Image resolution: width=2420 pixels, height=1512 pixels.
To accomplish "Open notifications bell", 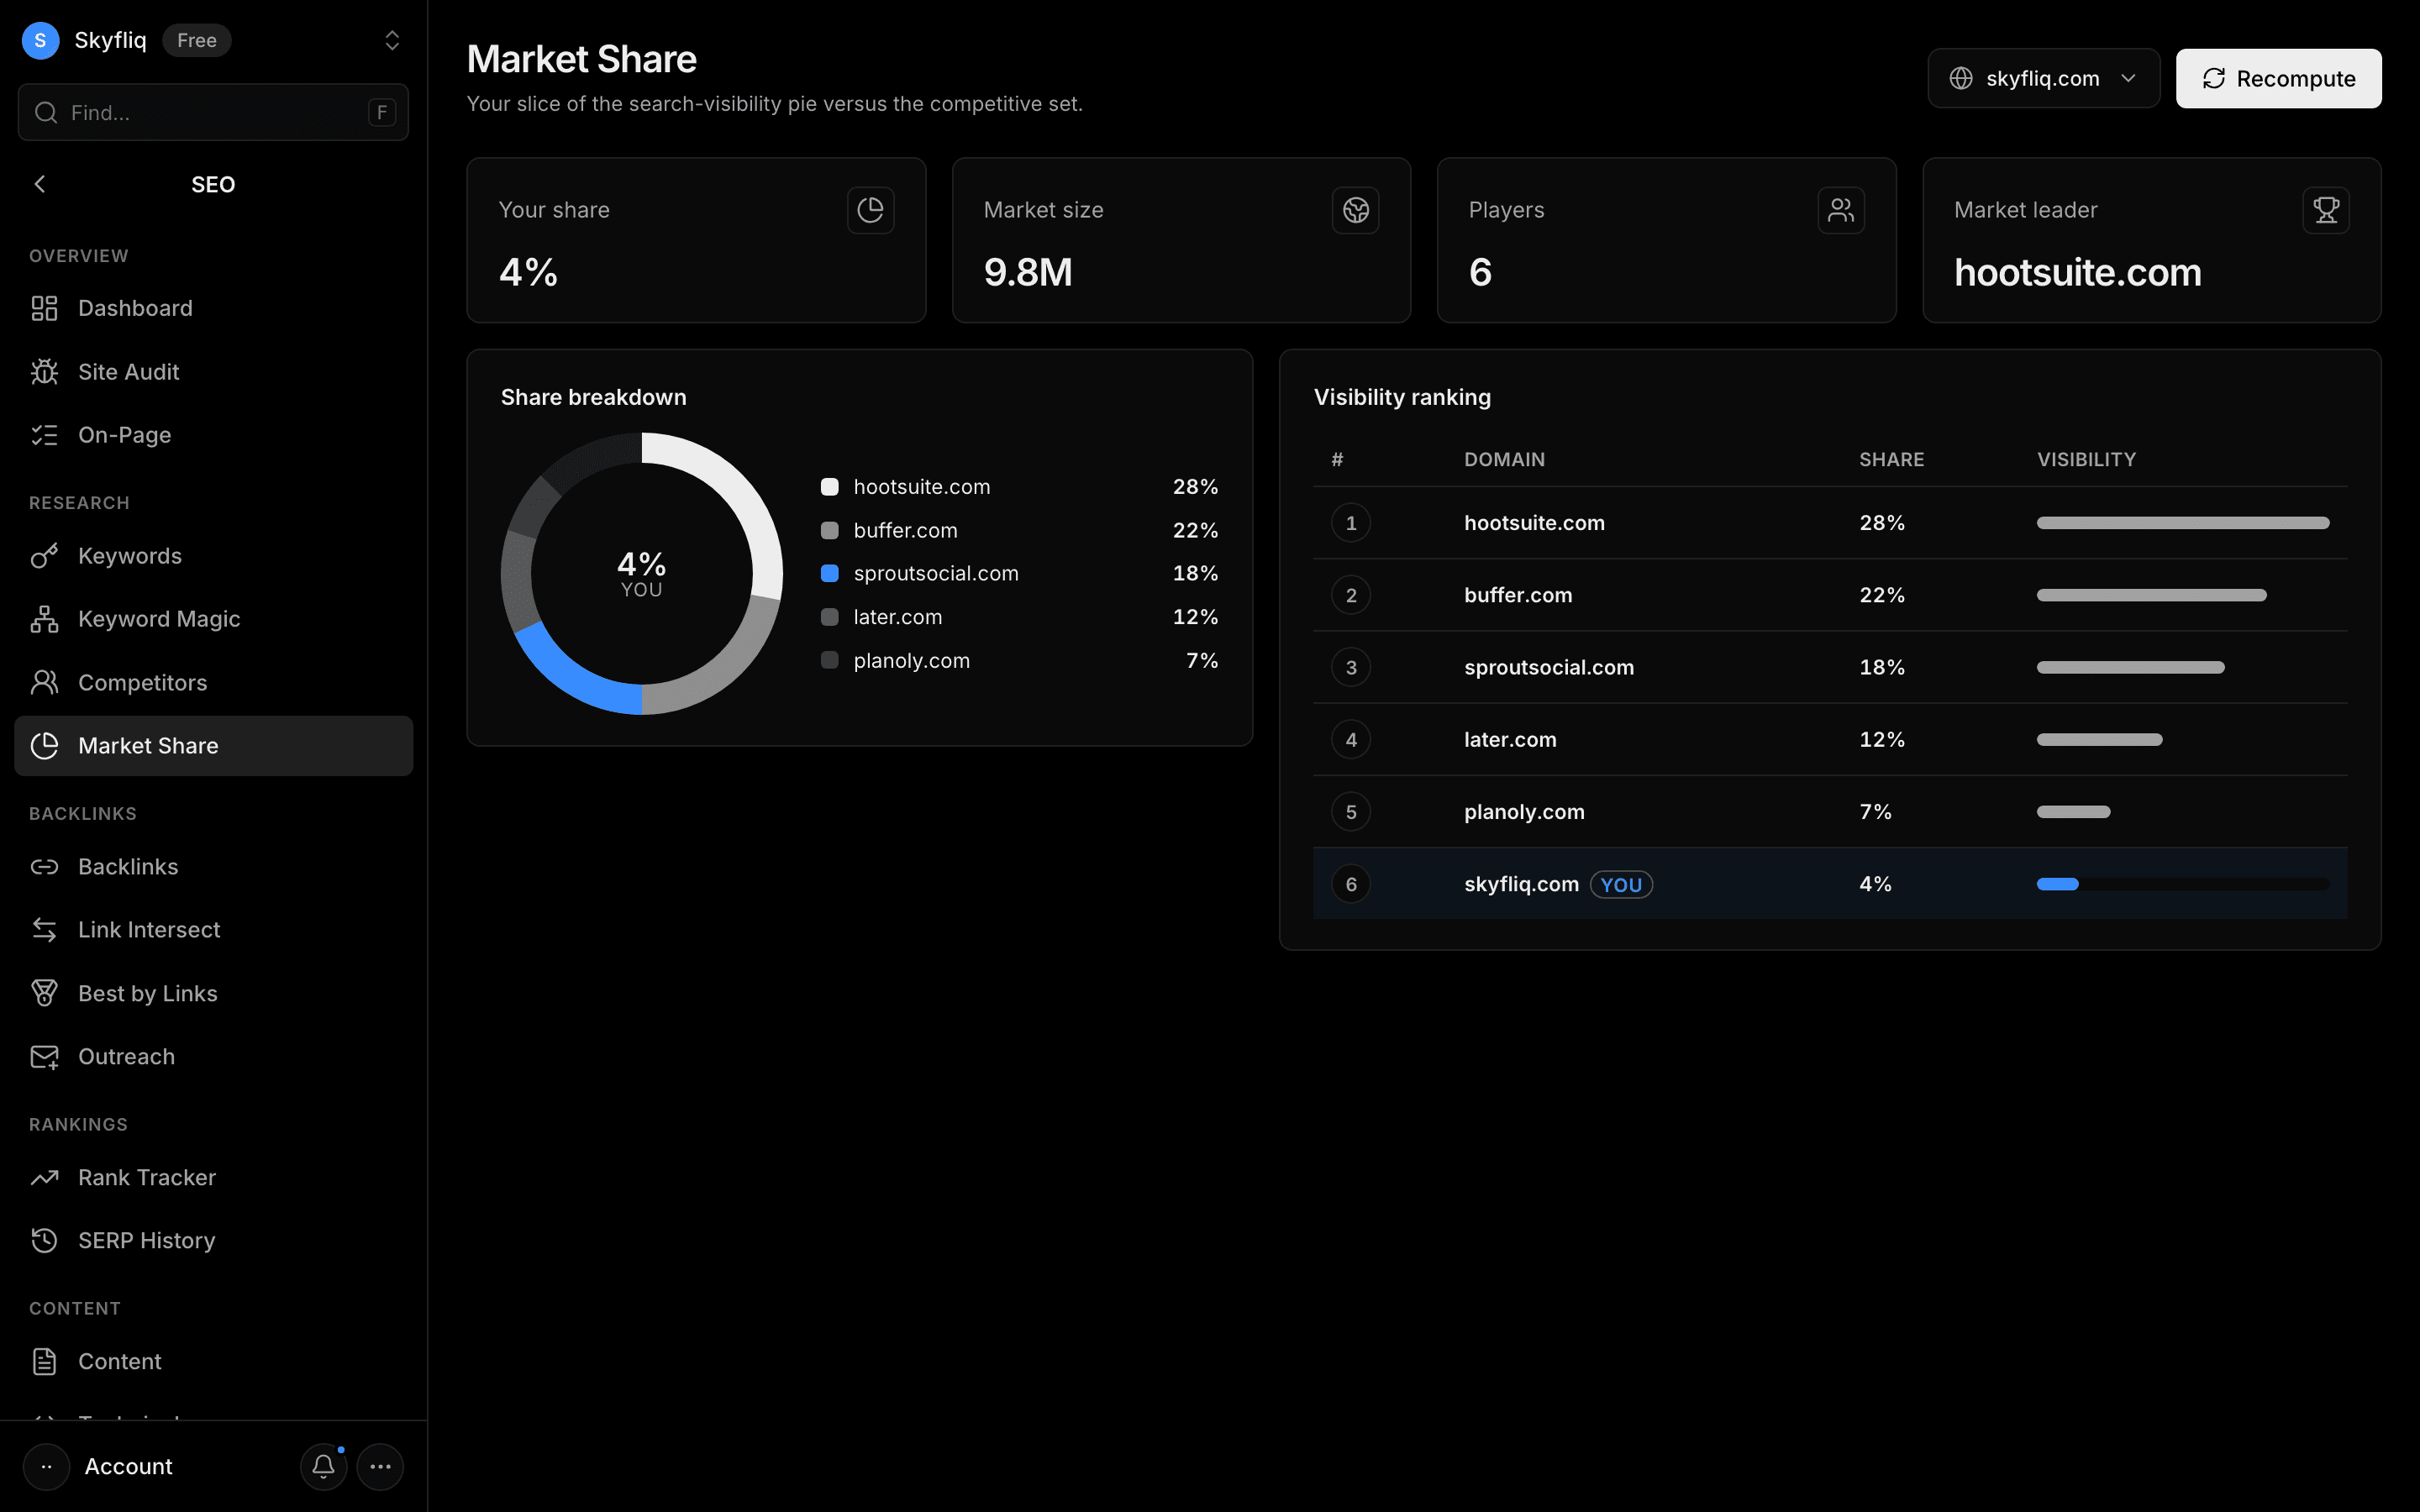I will [x=323, y=1466].
